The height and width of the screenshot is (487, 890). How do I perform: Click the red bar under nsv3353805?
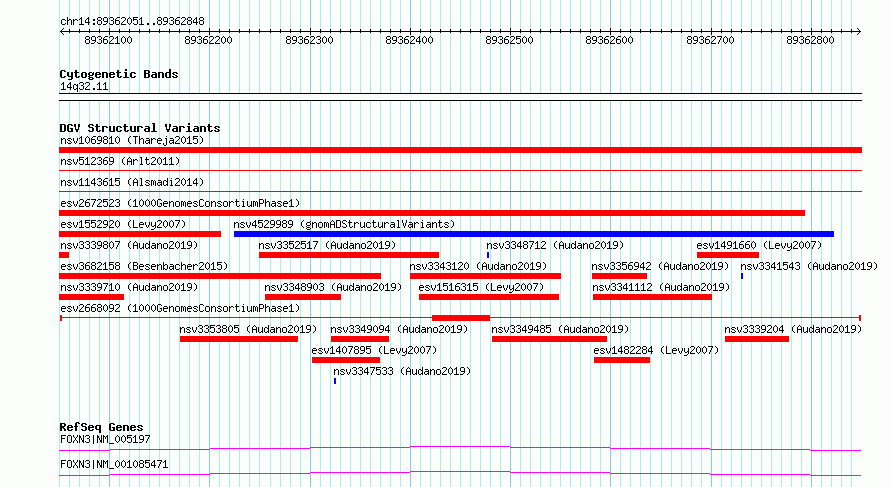pyautogui.click(x=239, y=339)
